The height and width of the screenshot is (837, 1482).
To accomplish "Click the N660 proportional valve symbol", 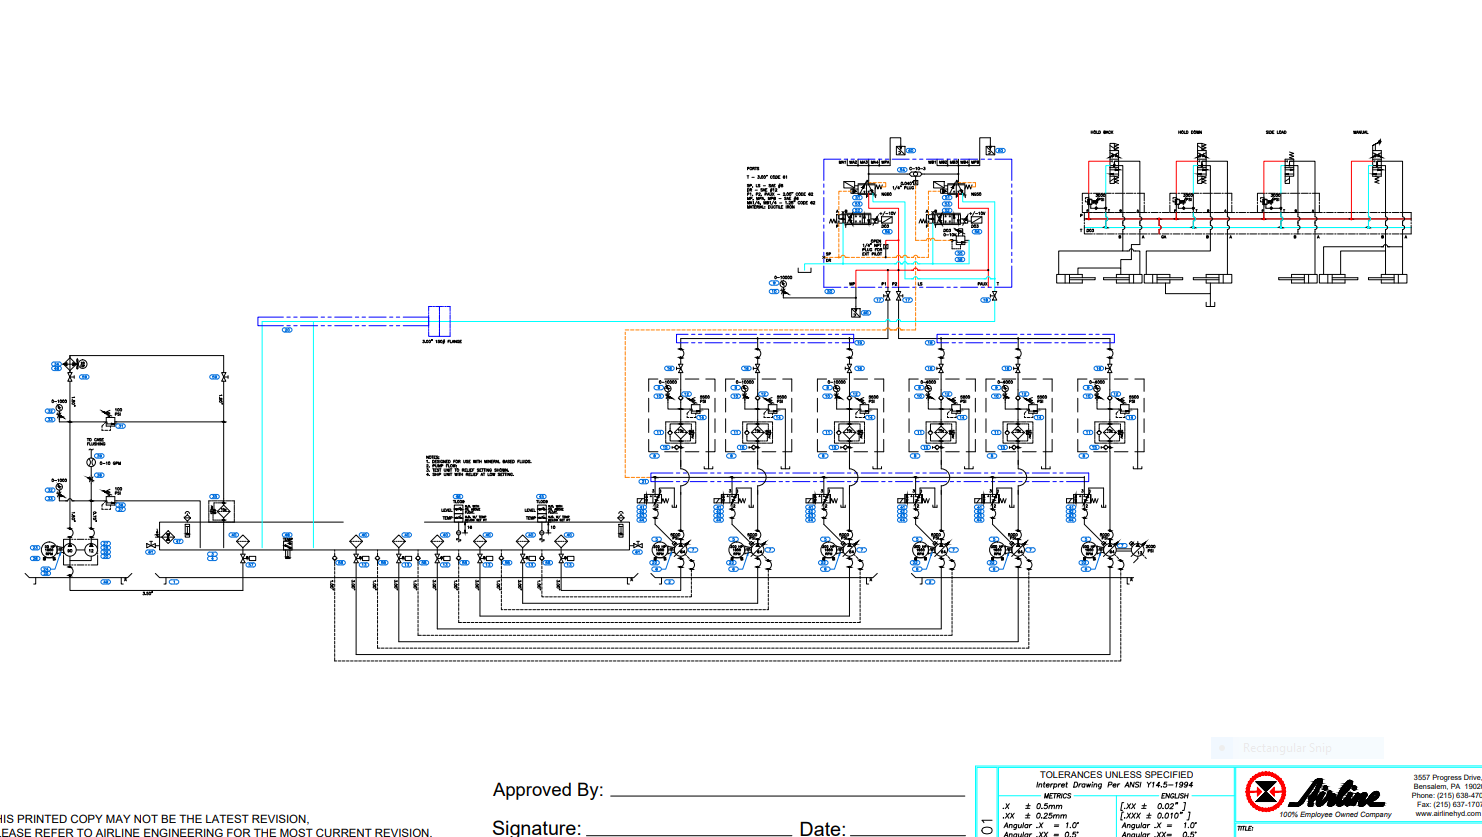I will 866,188.
